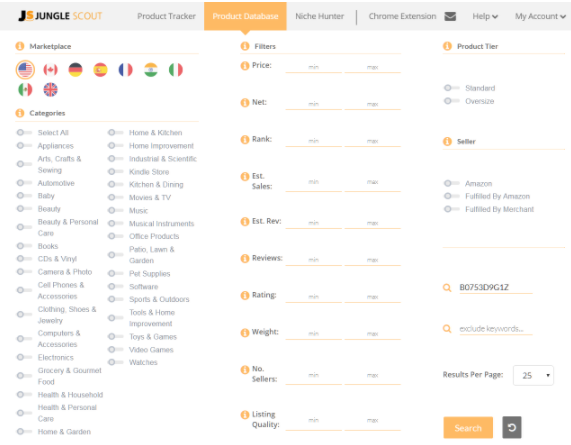
Task: Select the Canada marketplace flag
Action: (x=50, y=70)
